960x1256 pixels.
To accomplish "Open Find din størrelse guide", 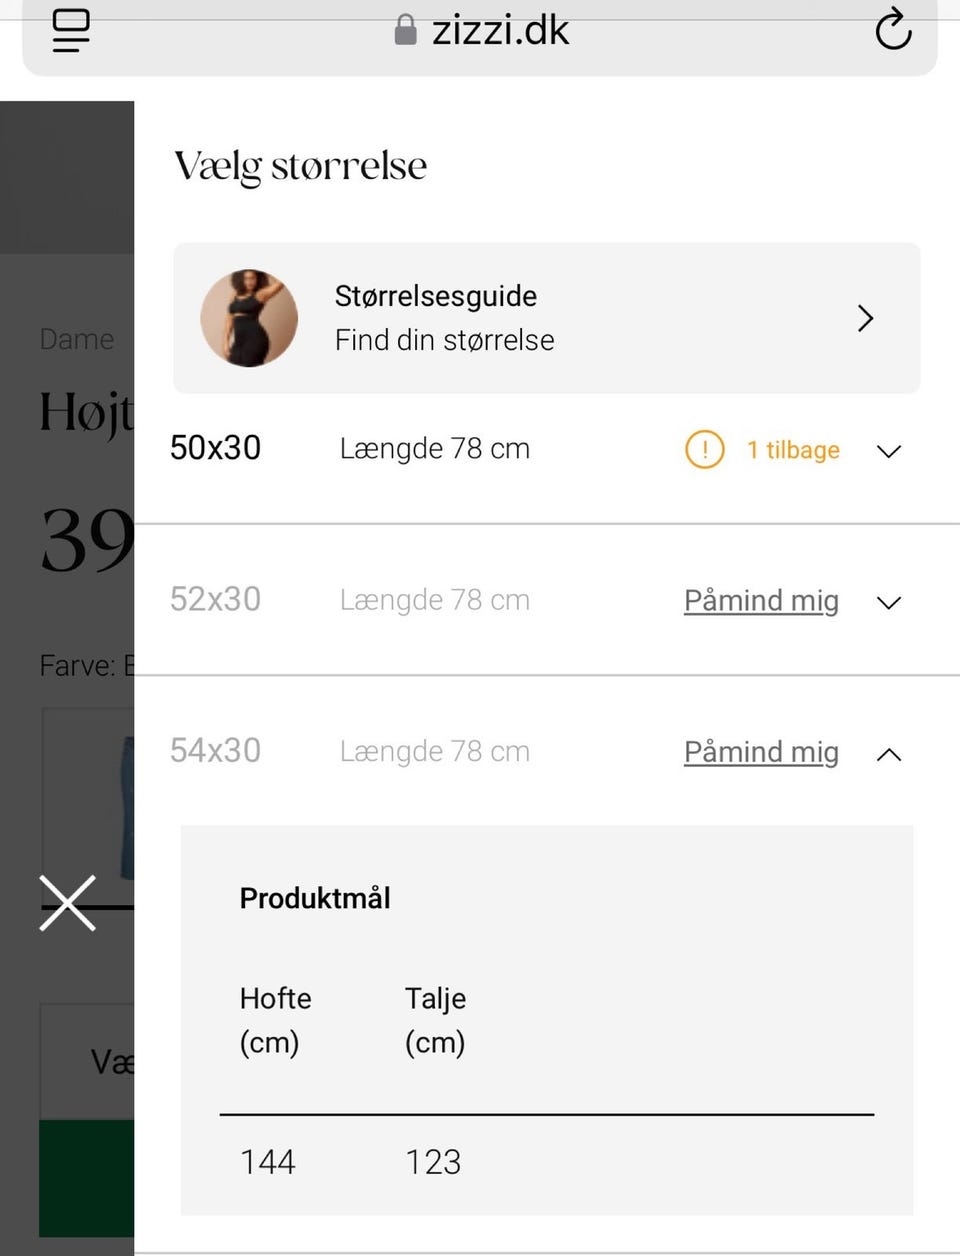I will pyautogui.click(x=444, y=340).
